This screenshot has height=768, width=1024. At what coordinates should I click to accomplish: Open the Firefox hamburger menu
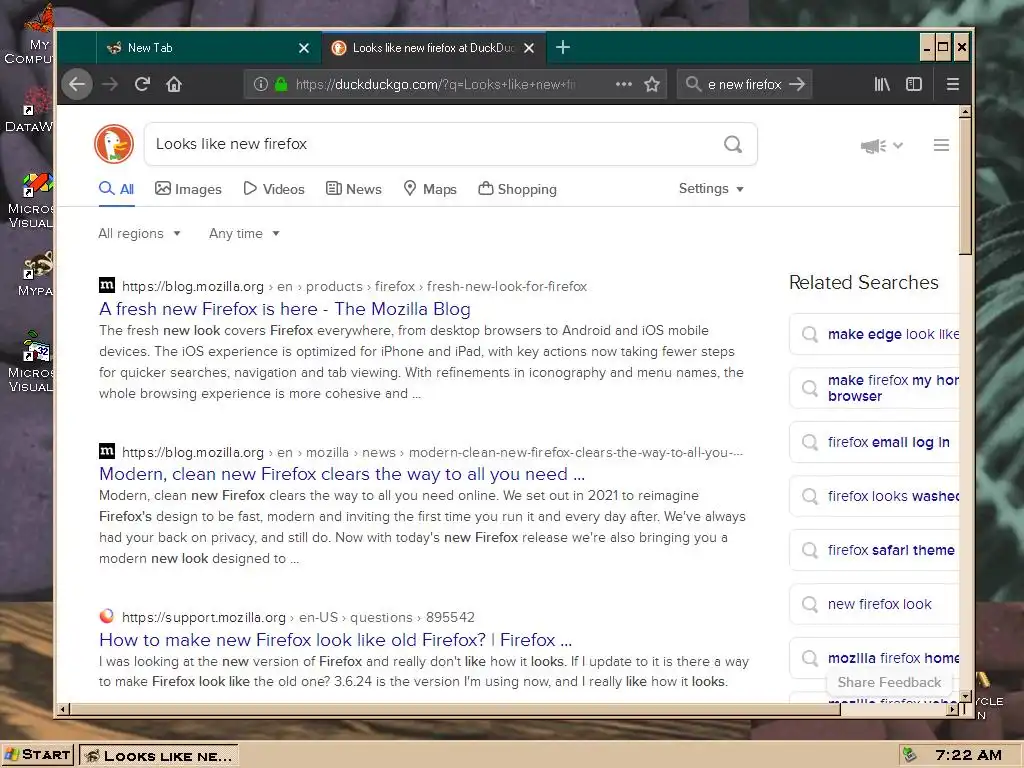(x=953, y=84)
